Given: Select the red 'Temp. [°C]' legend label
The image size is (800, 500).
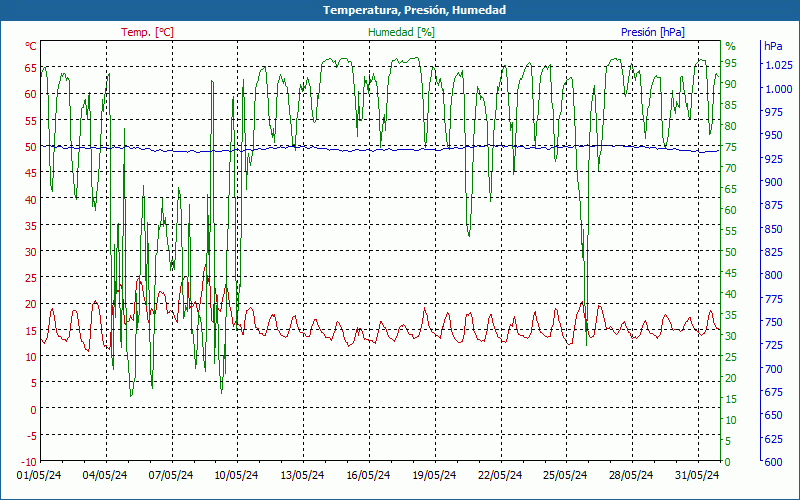Looking at the screenshot, I should (x=147, y=32).
